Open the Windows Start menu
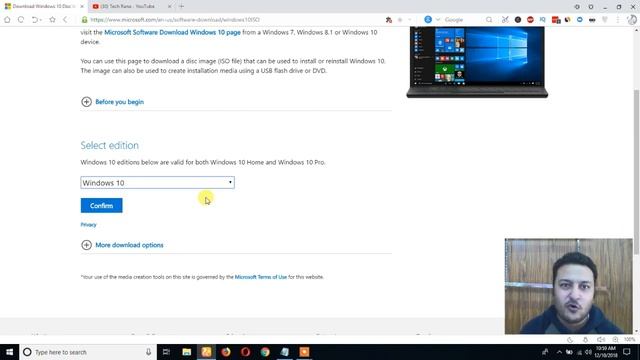Image resolution: width=640 pixels, height=360 pixels. [x=9, y=352]
